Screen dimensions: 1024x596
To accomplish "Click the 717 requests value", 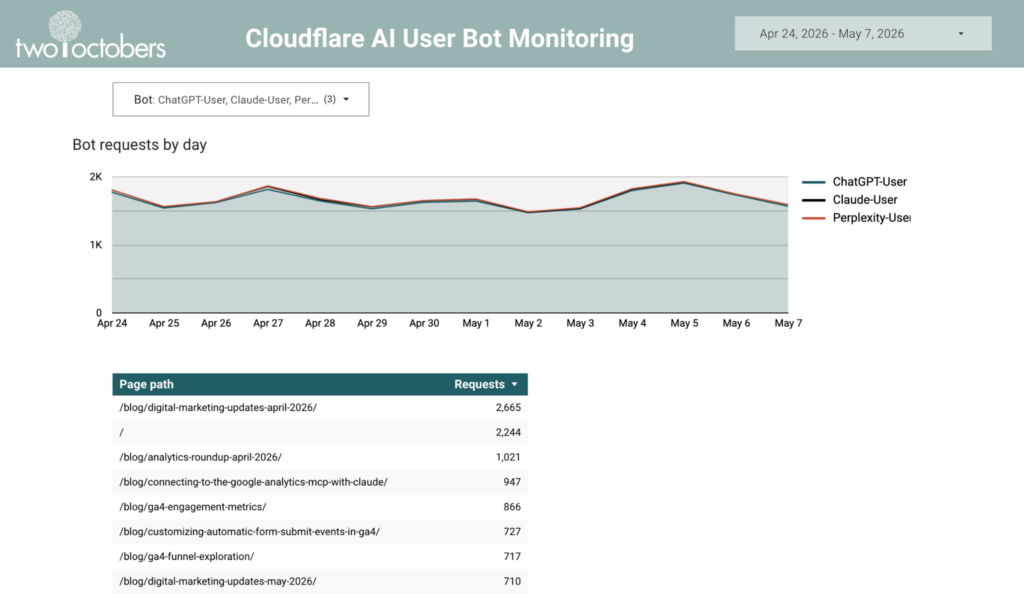I will tap(512, 556).
